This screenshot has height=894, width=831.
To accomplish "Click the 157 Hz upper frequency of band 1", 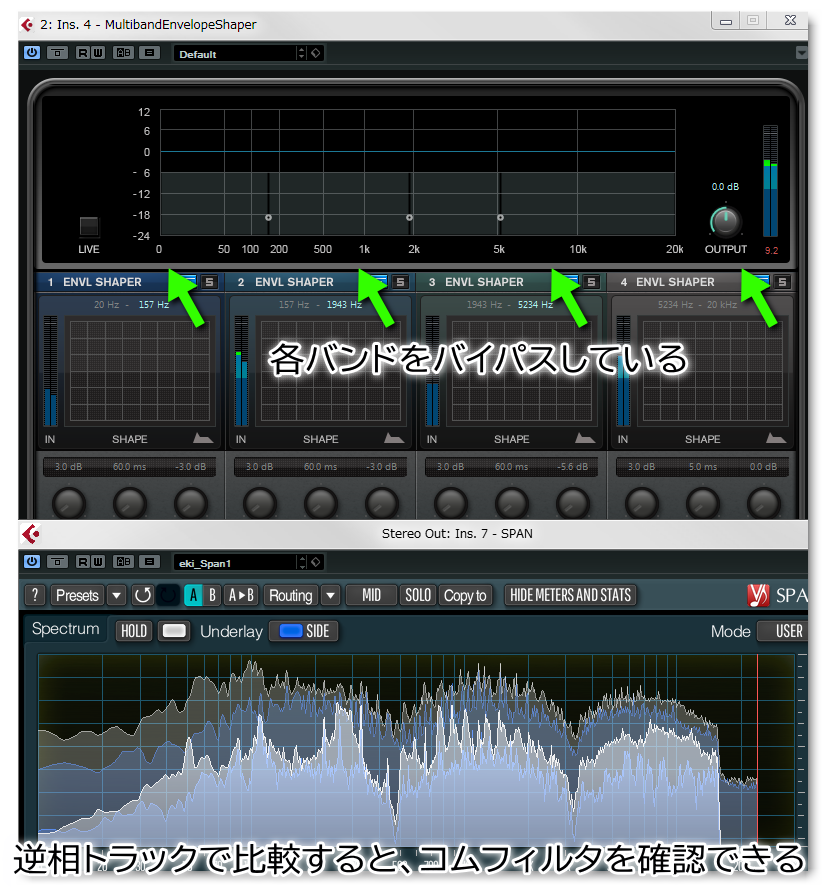I will [154, 304].
